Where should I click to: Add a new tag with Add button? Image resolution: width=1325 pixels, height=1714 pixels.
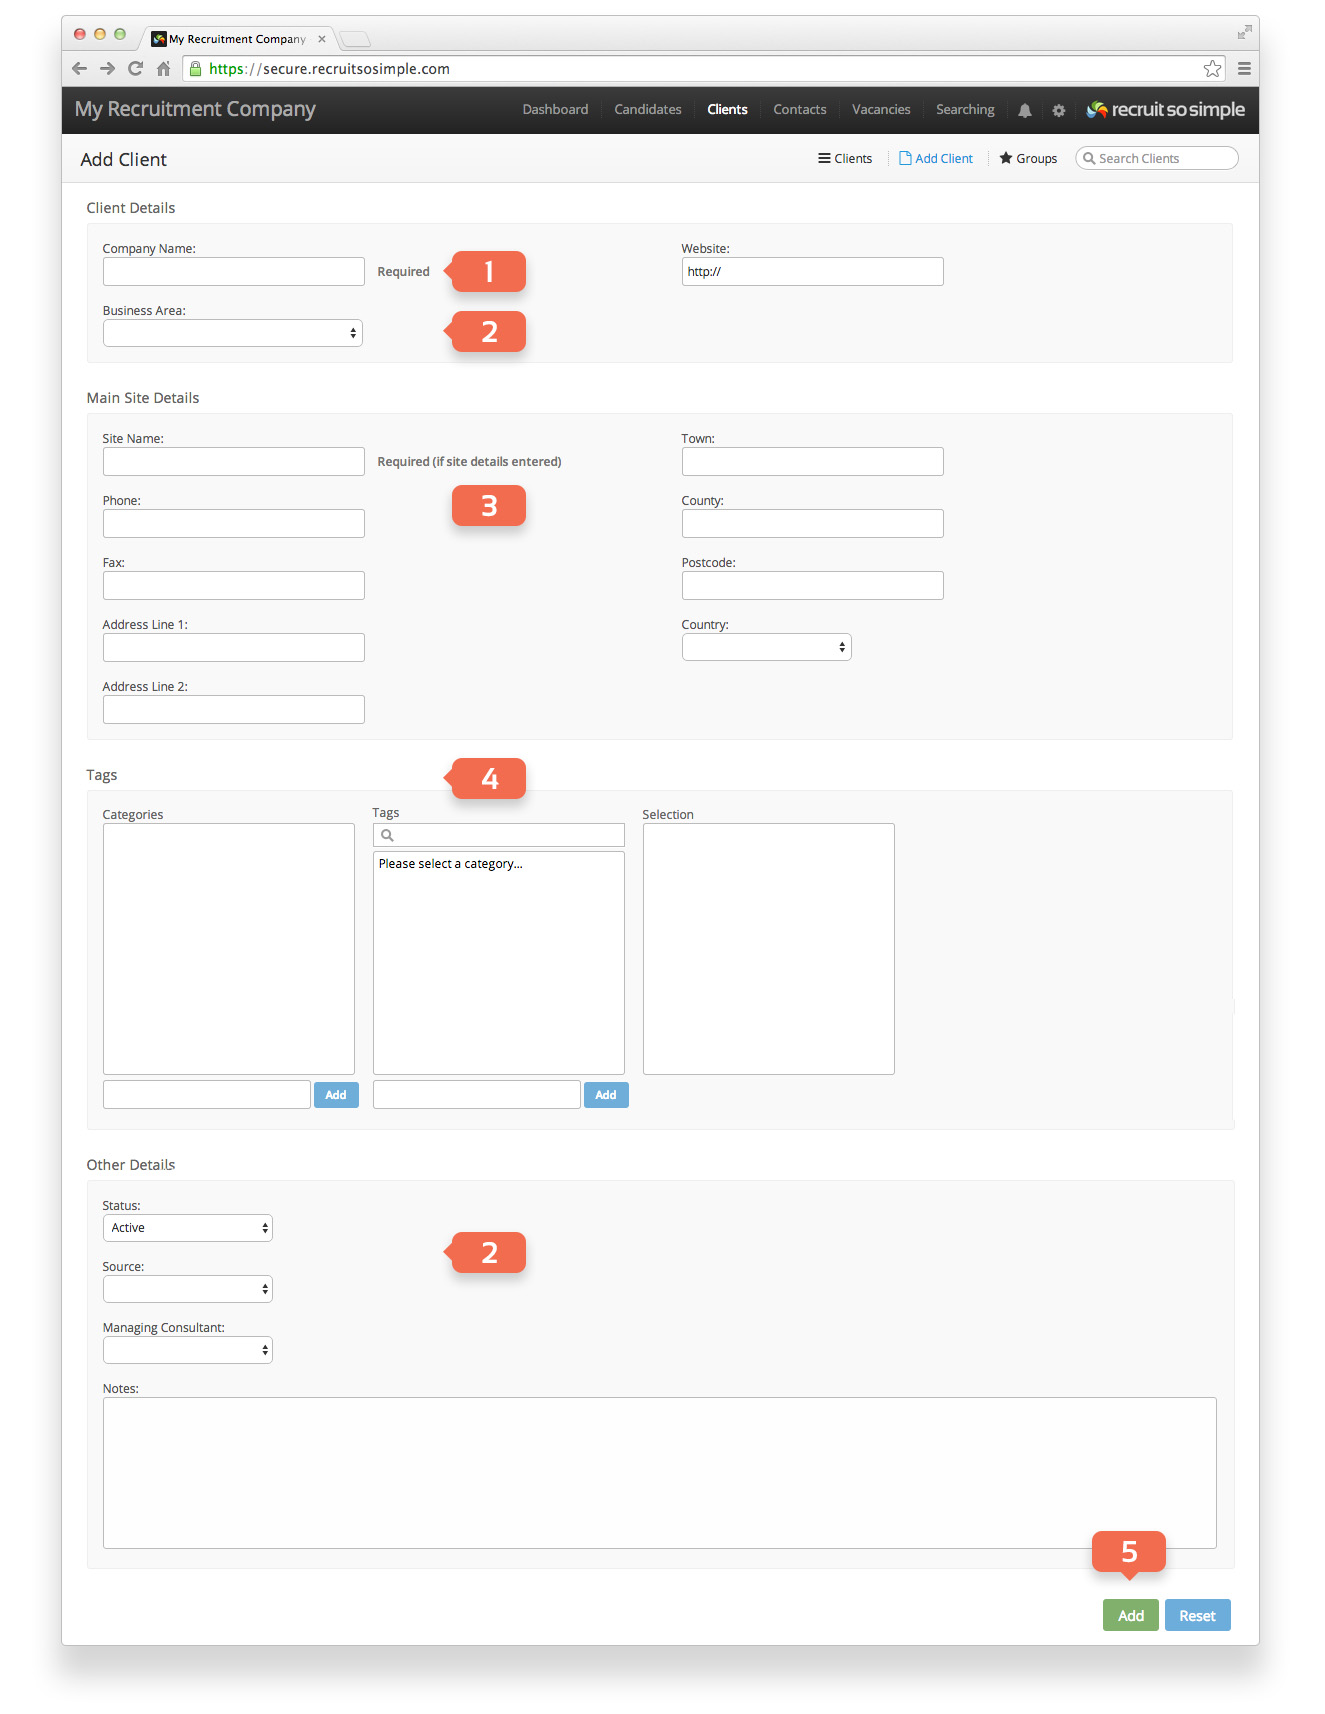(x=606, y=1095)
